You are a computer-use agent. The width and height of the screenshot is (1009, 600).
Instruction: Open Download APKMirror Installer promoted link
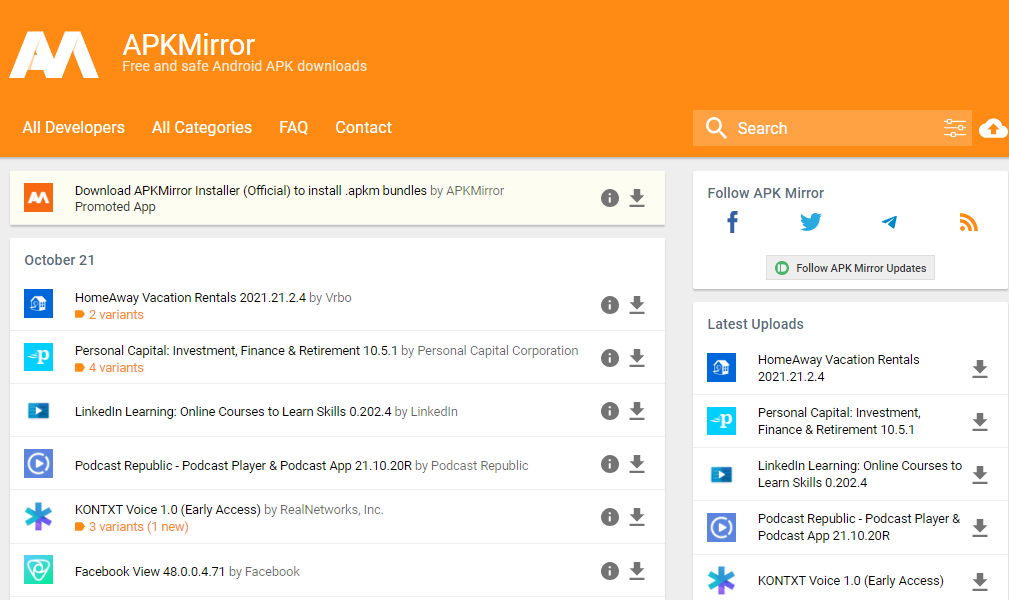[x=250, y=191]
